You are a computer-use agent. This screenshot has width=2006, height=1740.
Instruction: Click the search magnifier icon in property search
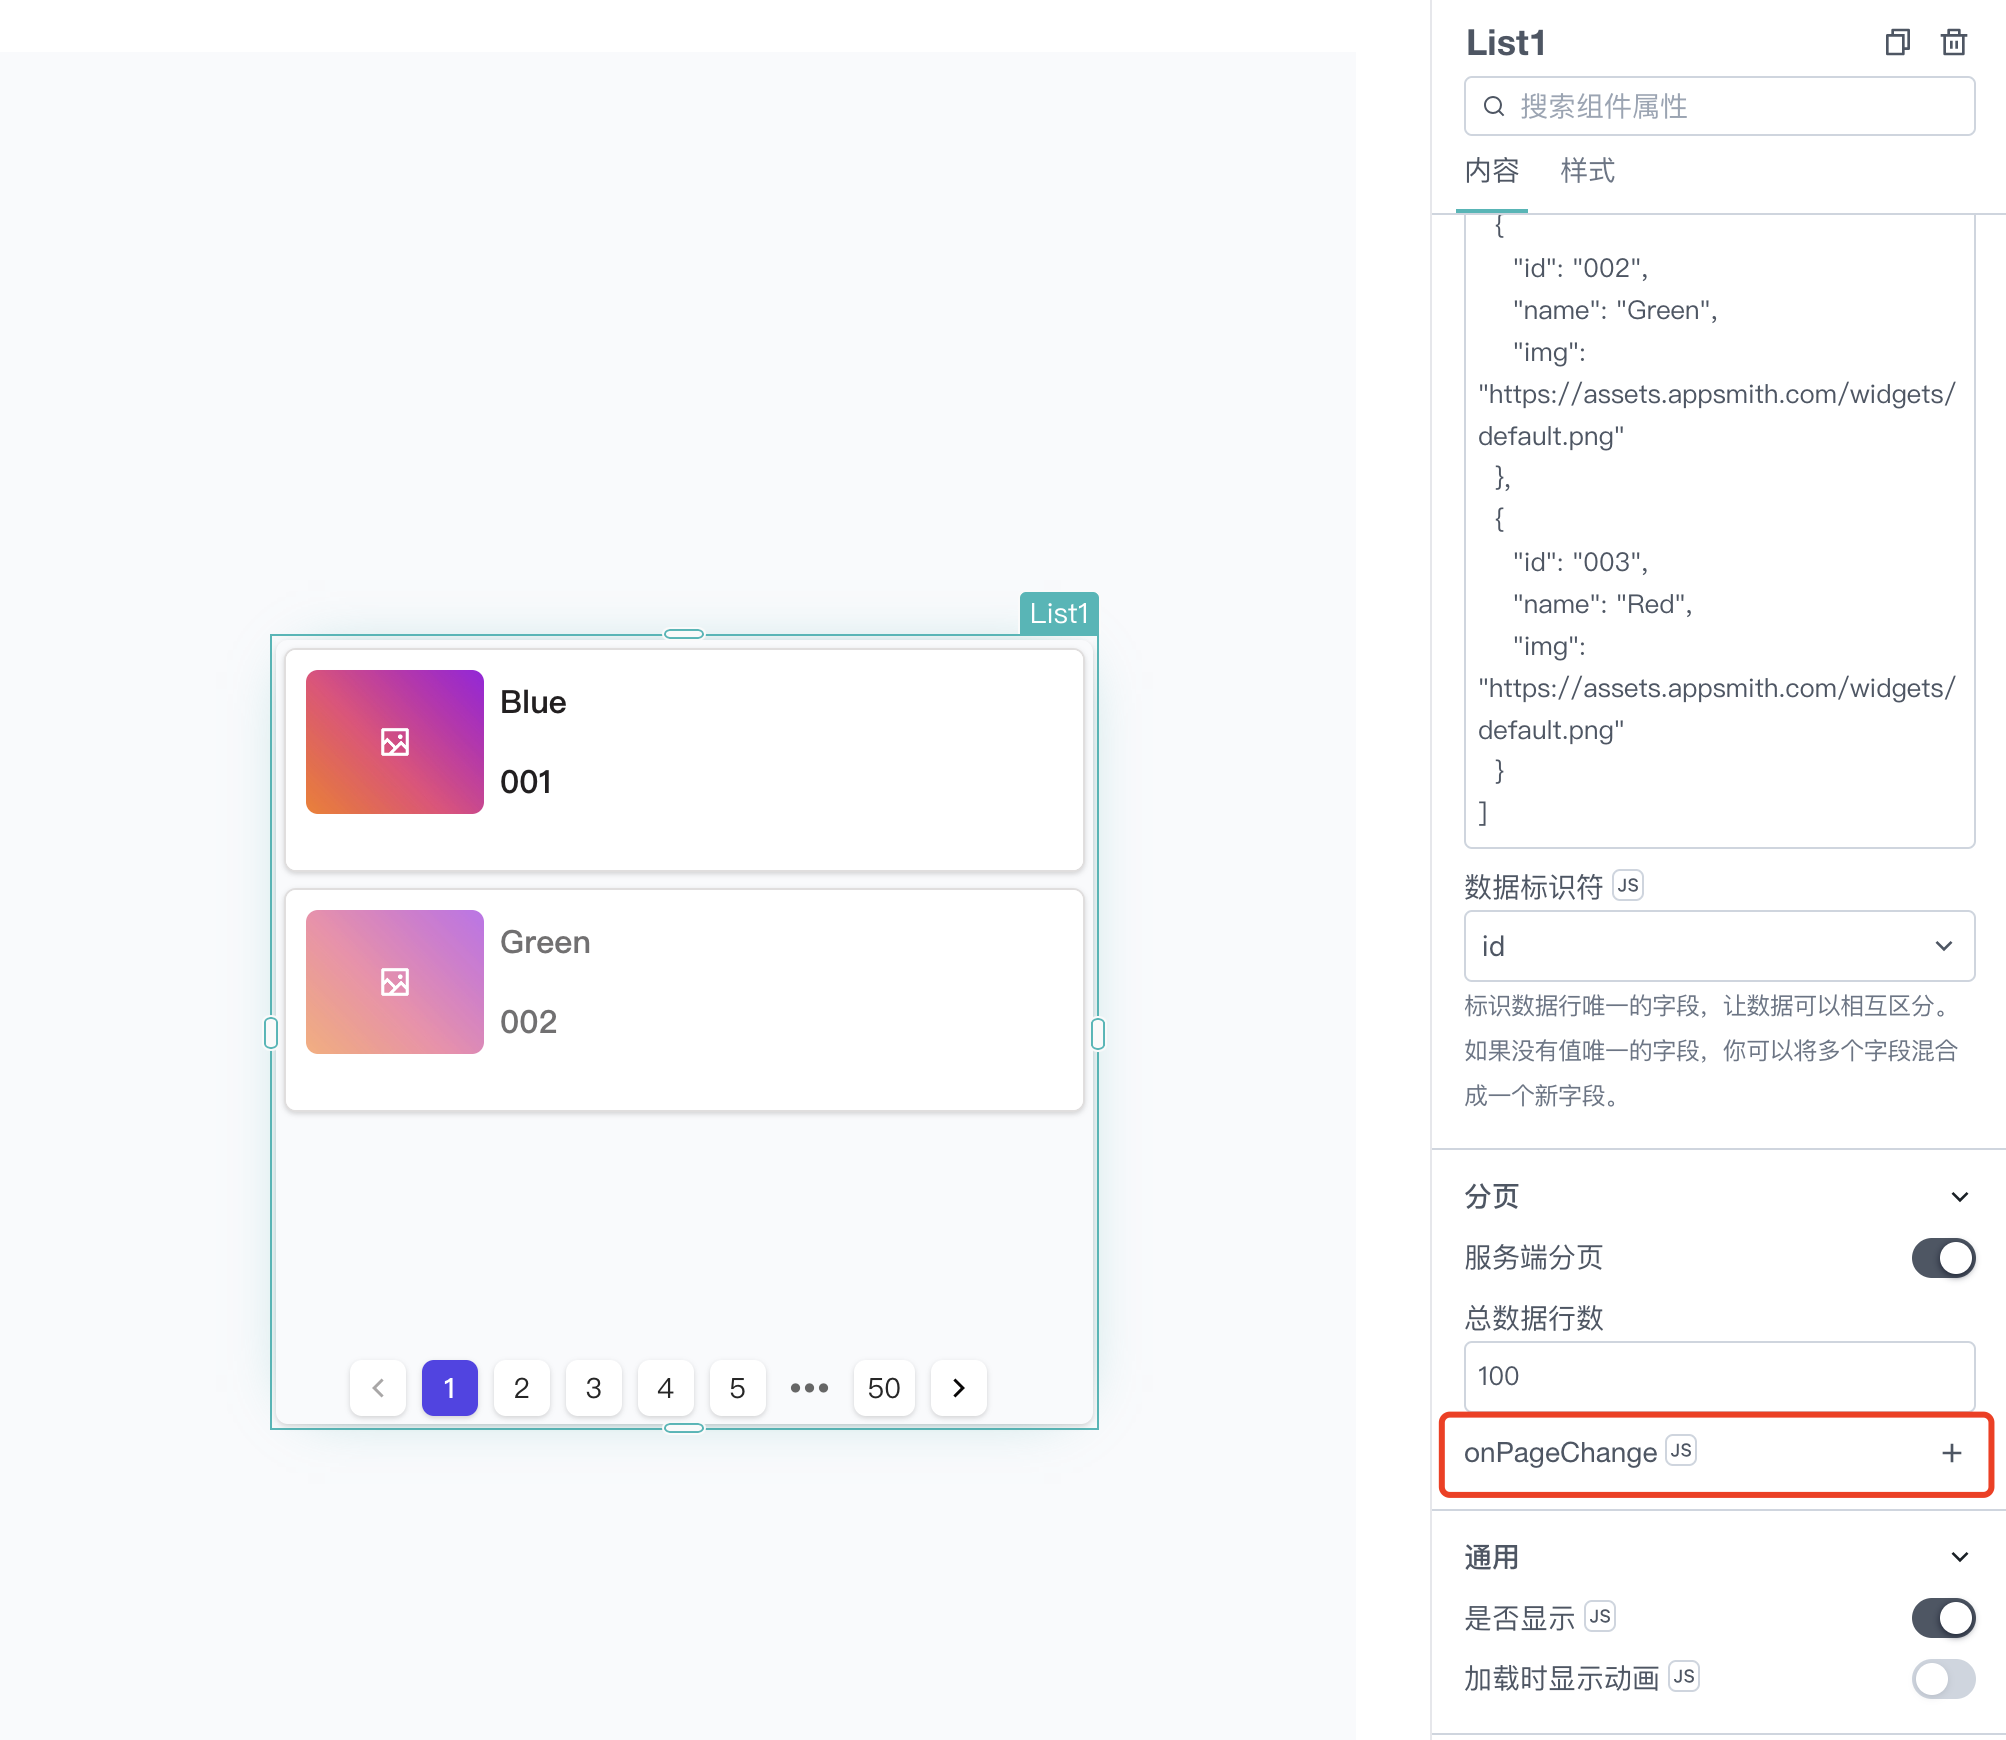[x=1493, y=106]
